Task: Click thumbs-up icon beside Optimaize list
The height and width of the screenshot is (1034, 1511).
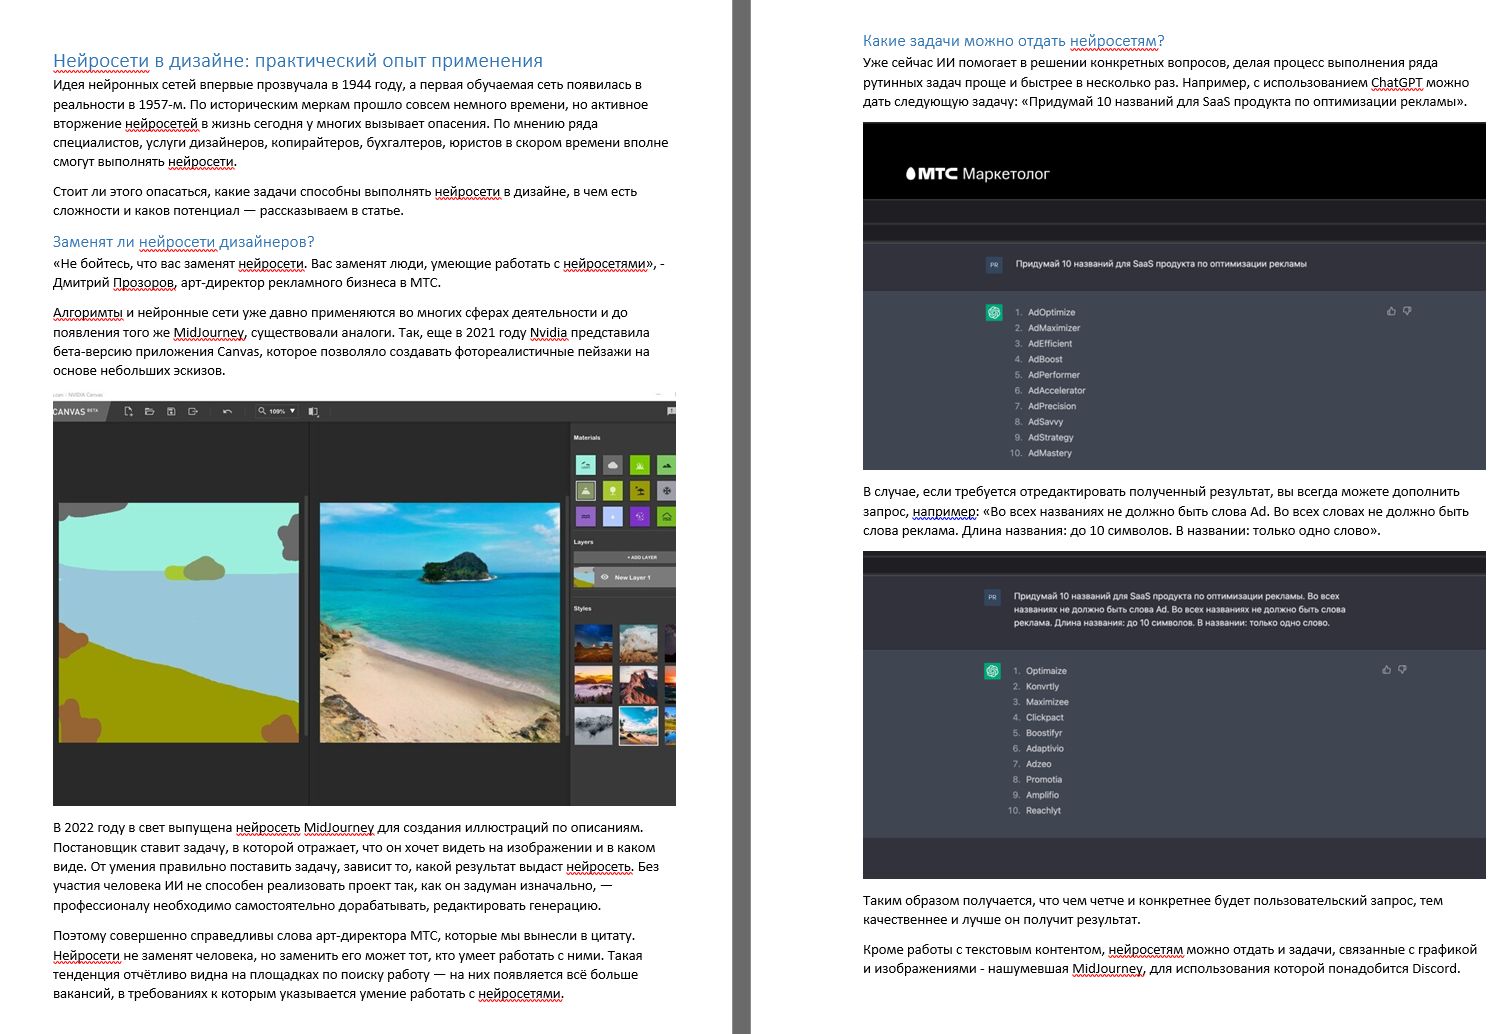Action: [1386, 669]
